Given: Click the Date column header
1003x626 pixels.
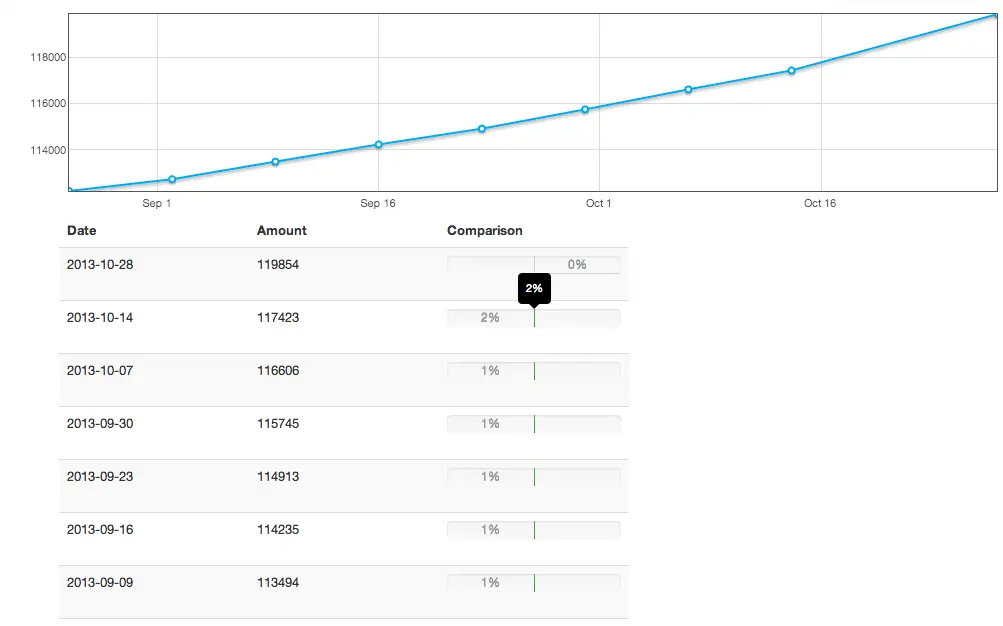Looking at the screenshot, I should click(x=82, y=231).
